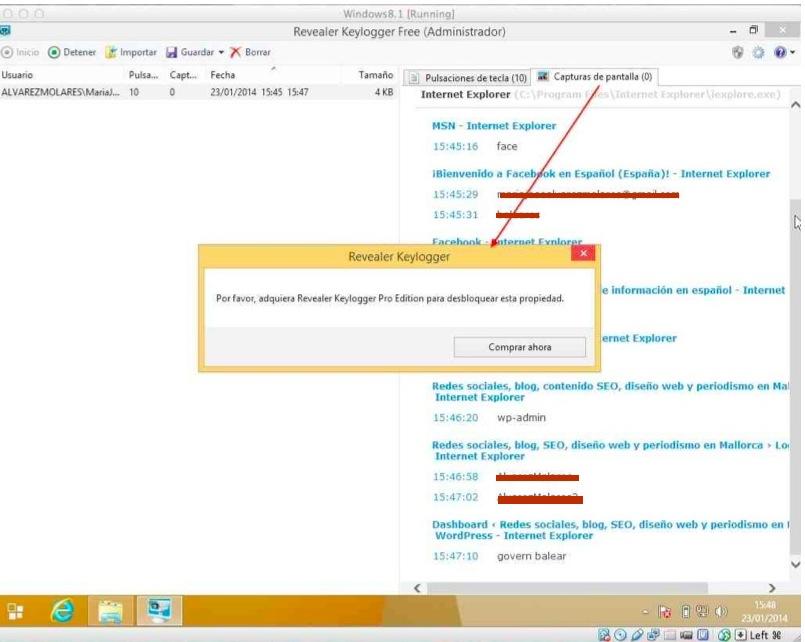Click the Tamaño column header

click(375, 75)
